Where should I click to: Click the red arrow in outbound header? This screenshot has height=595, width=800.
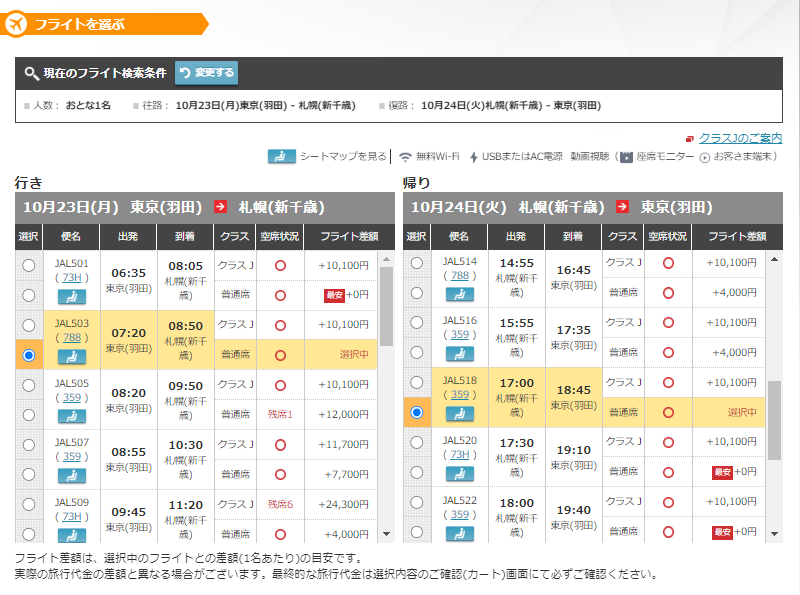point(220,207)
